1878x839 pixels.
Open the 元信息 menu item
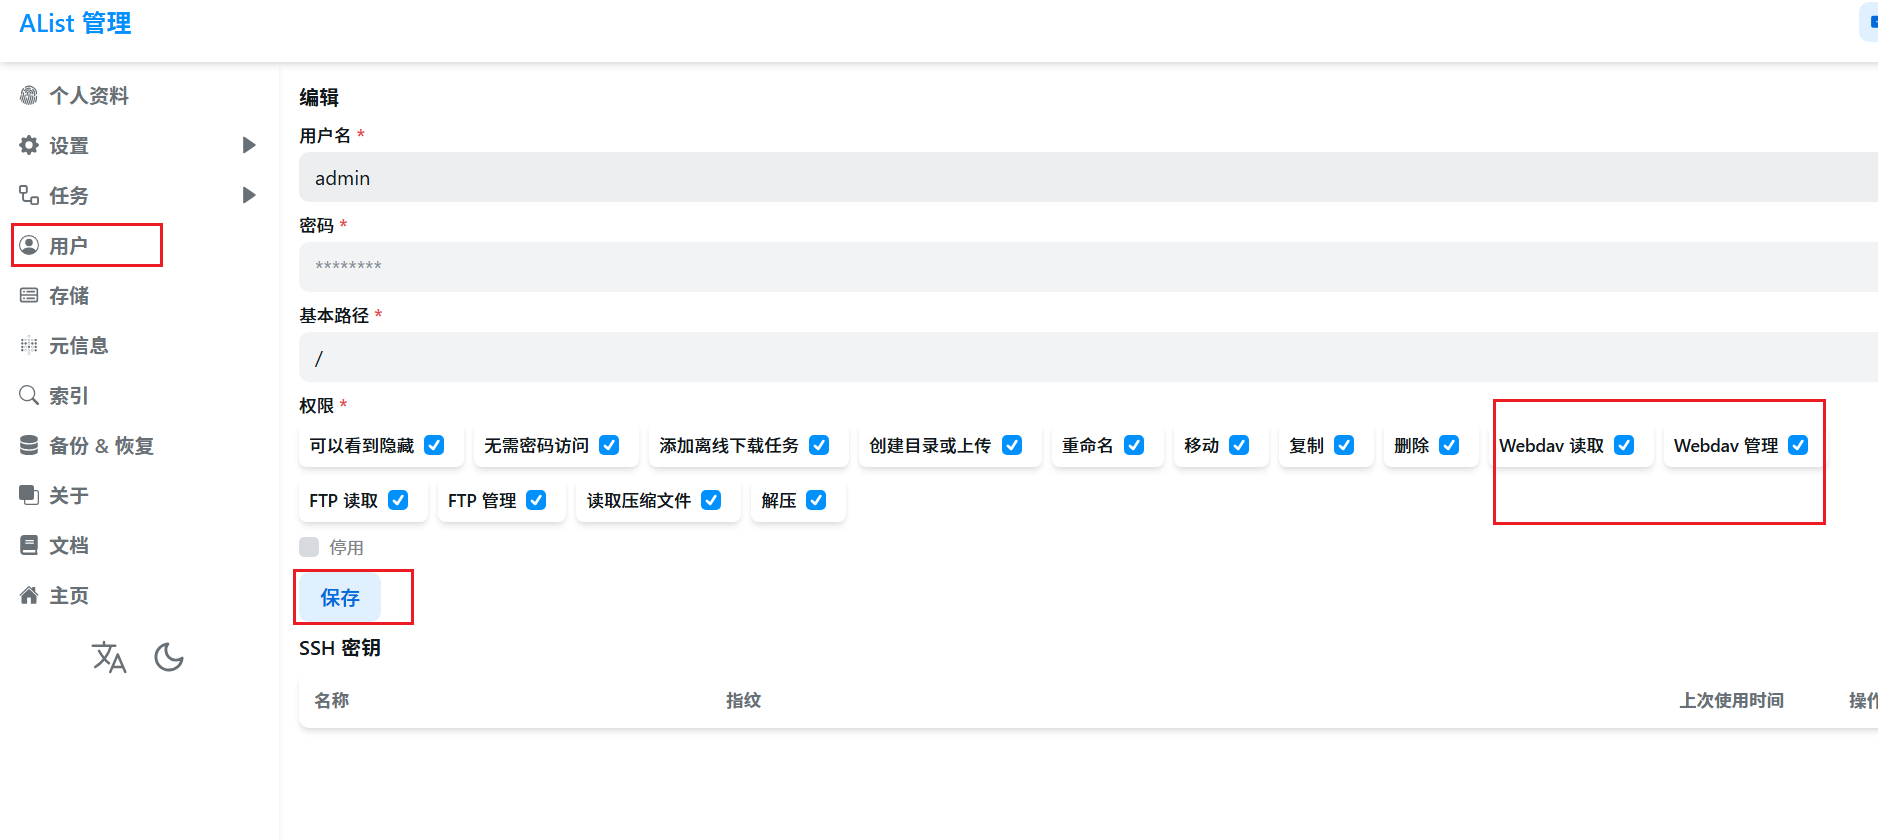79,345
